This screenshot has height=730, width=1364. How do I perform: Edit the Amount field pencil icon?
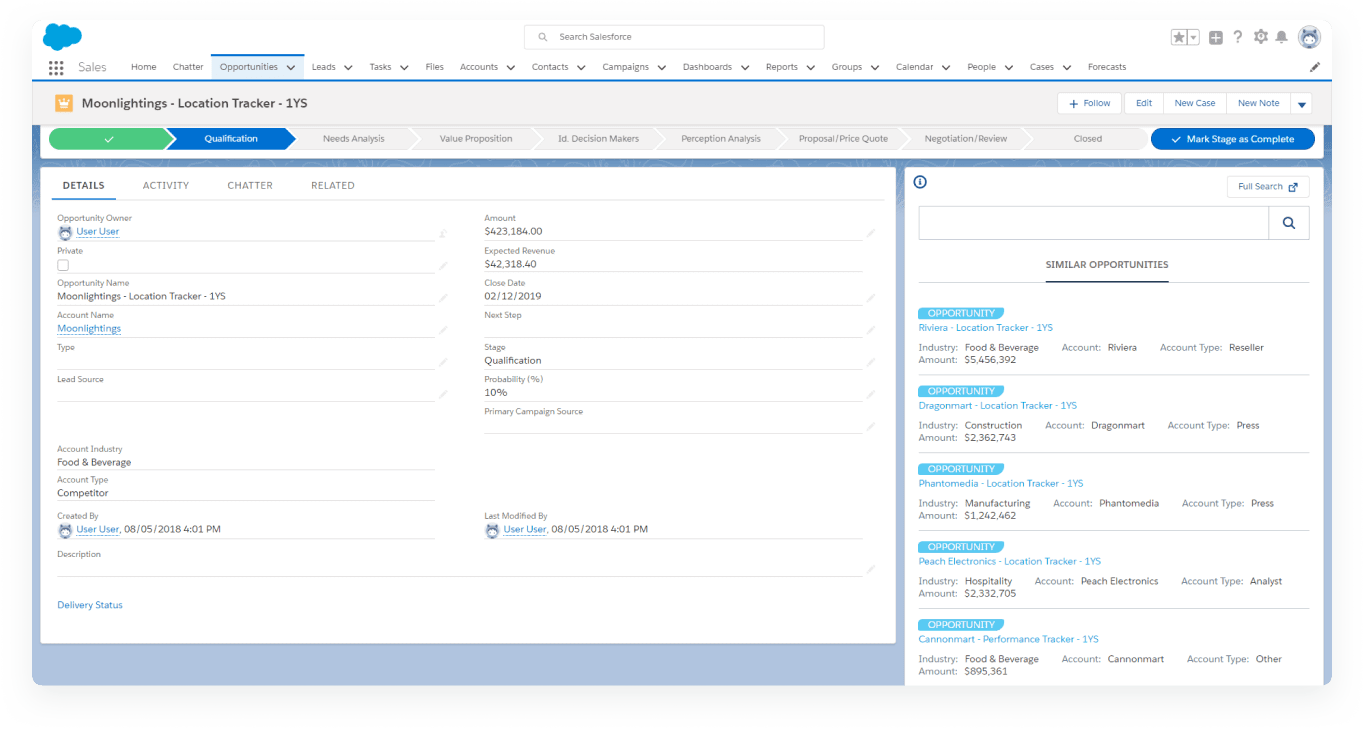(x=870, y=232)
